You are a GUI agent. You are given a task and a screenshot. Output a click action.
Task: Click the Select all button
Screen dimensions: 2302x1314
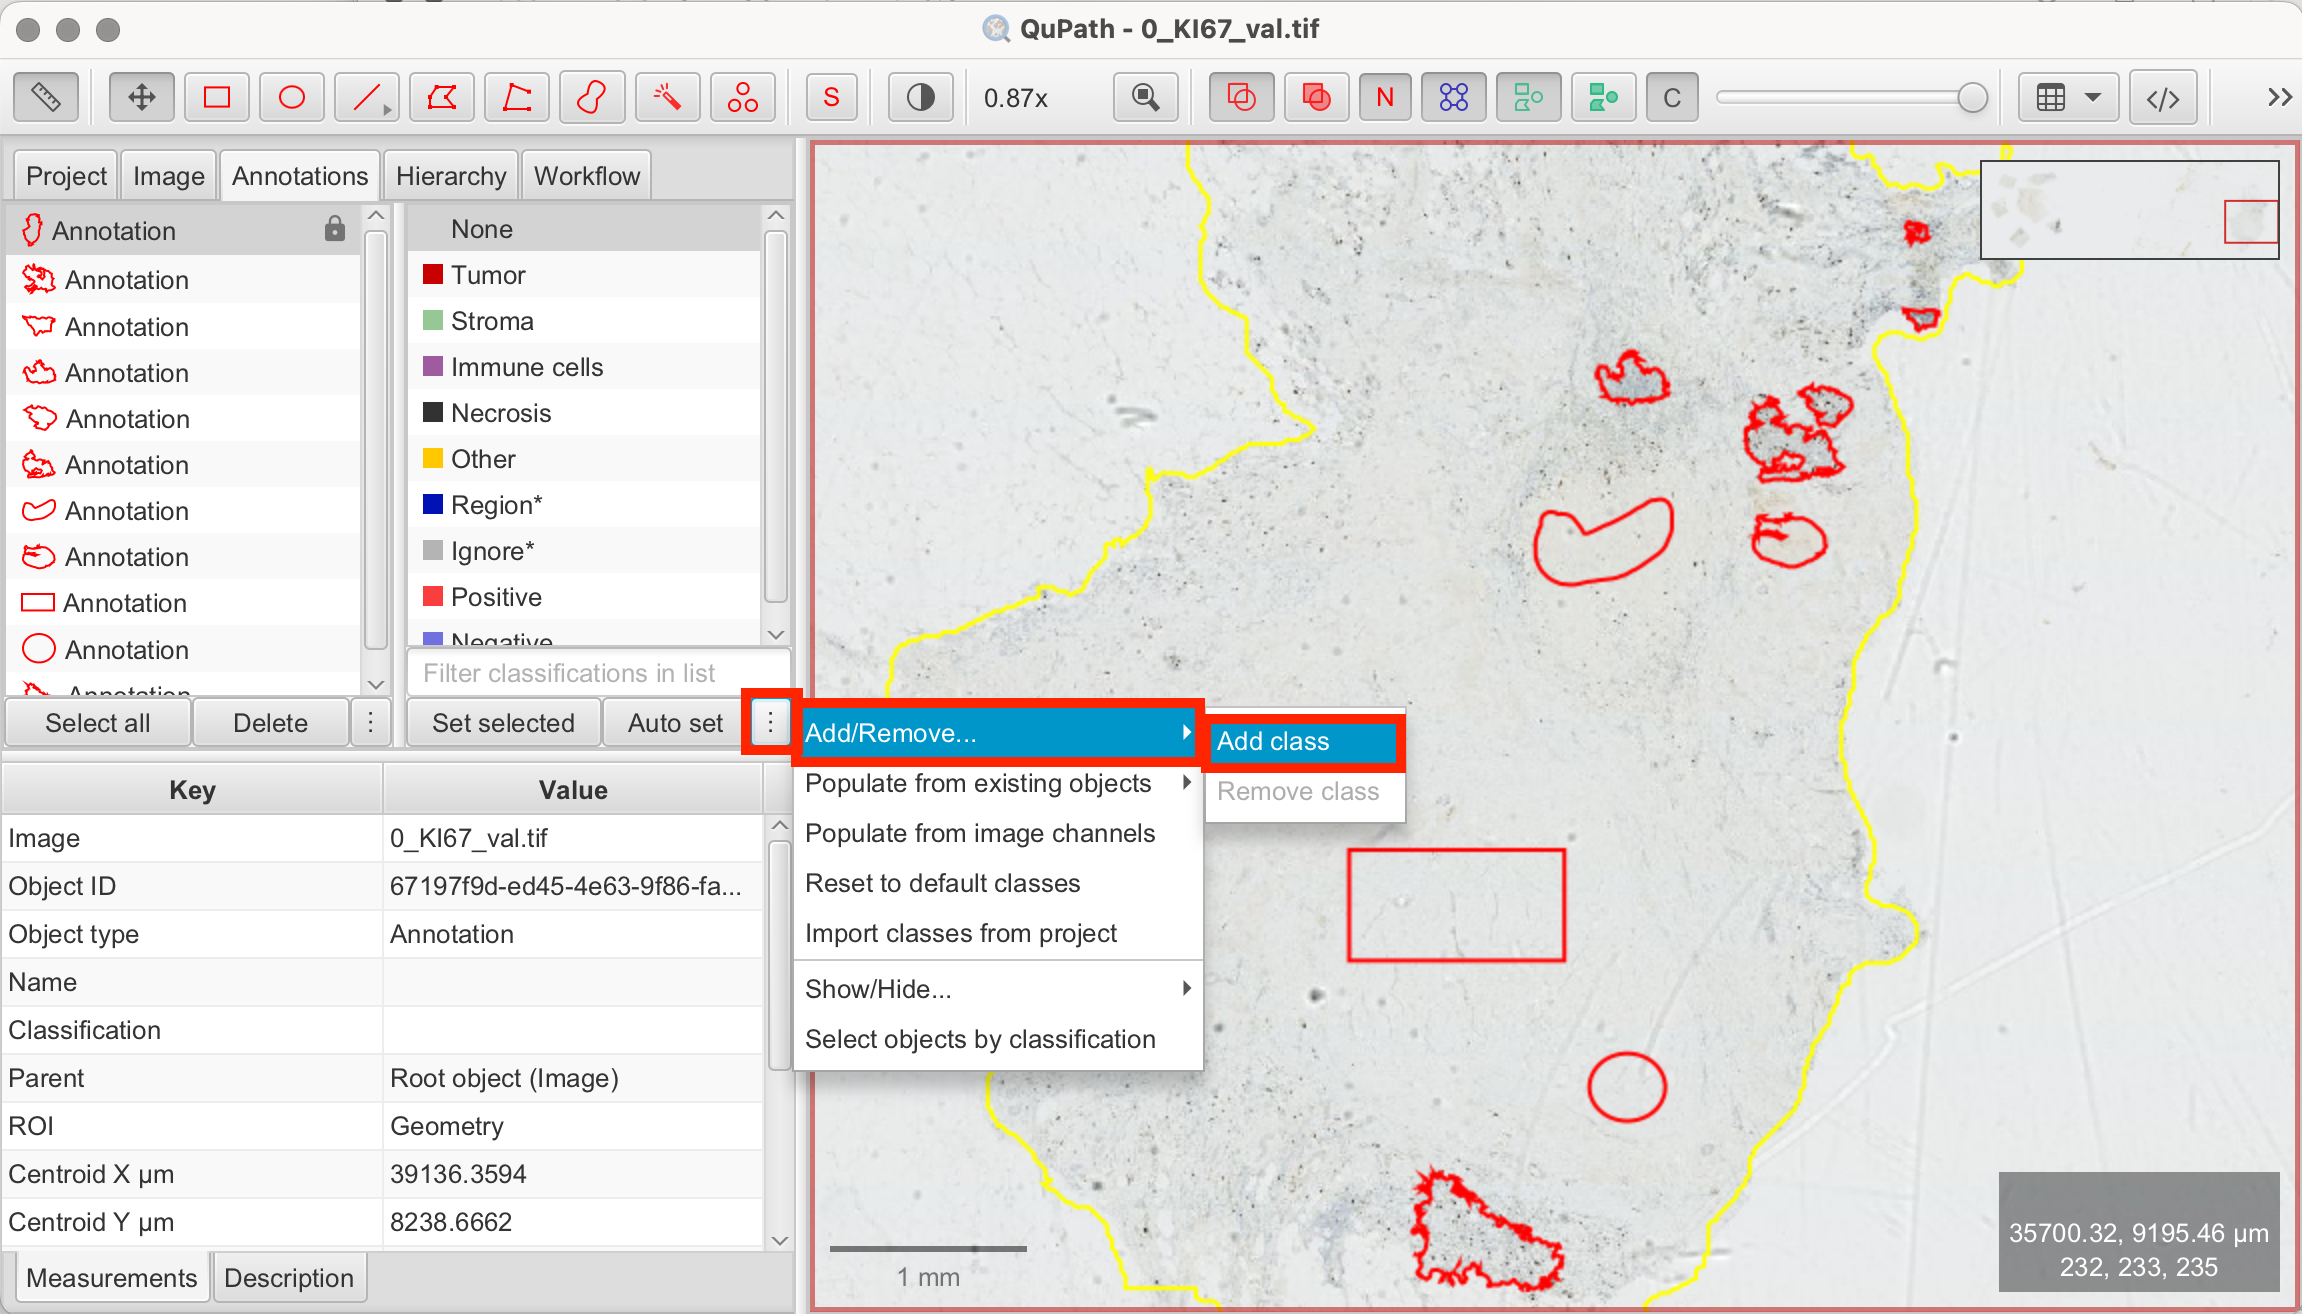pyautogui.click(x=98, y=722)
